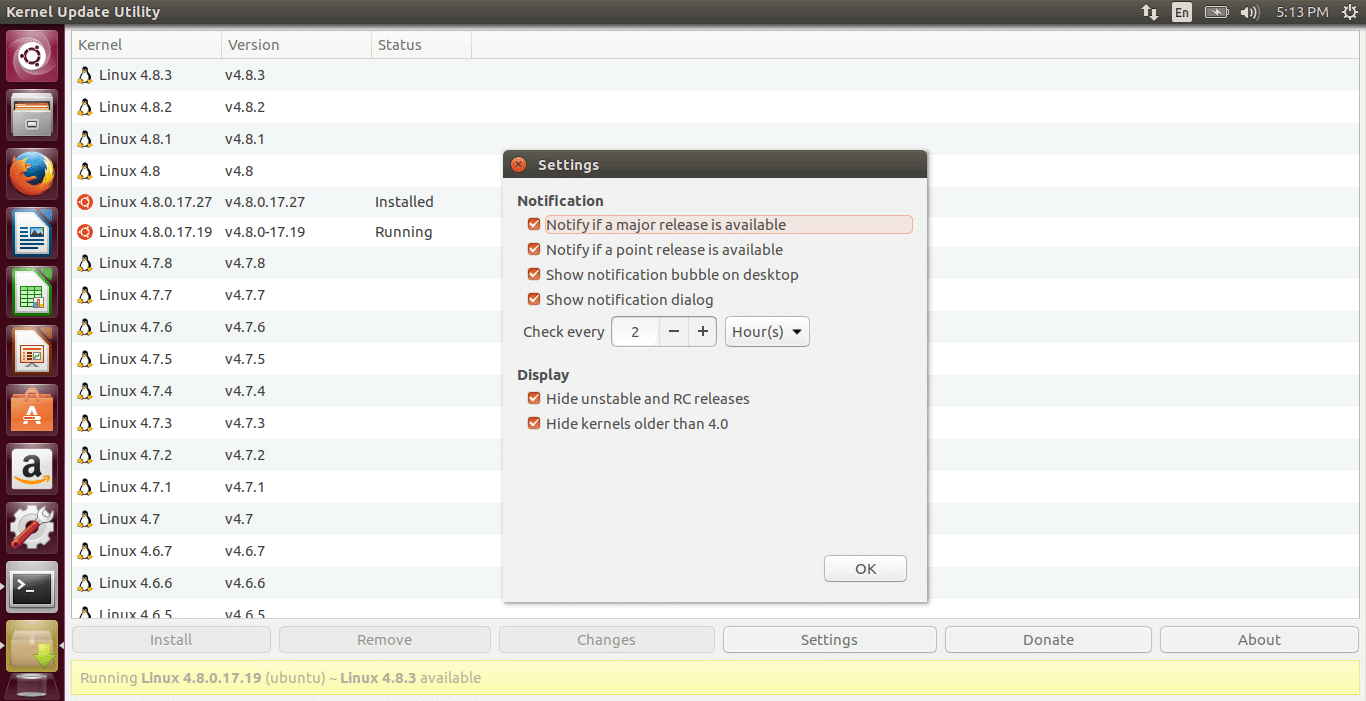The width and height of the screenshot is (1366, 701).
Task: Open the En keyboard layout menu
Action: [x=1182, y=12]
